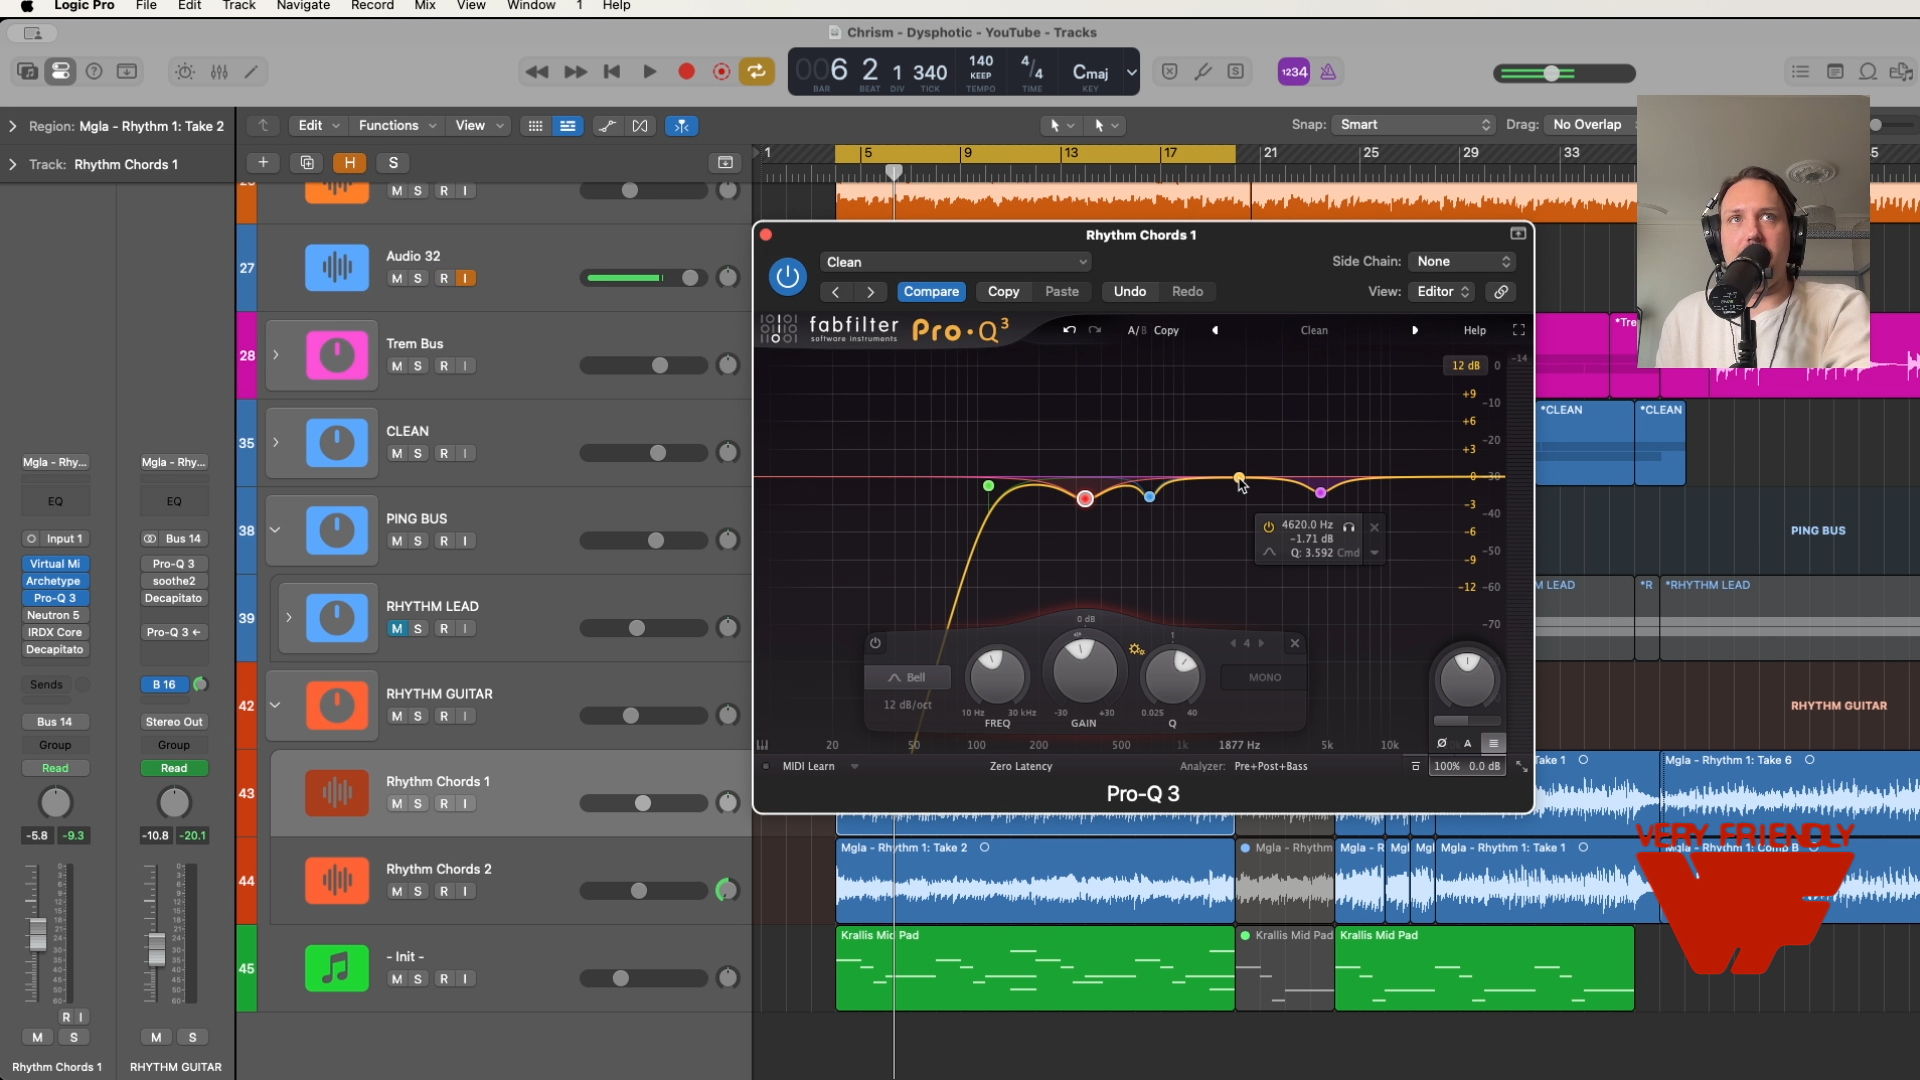This screenshot has height=1080, width=1920.
Task: Toggle the Hide tracks H button
Action: 349,163
